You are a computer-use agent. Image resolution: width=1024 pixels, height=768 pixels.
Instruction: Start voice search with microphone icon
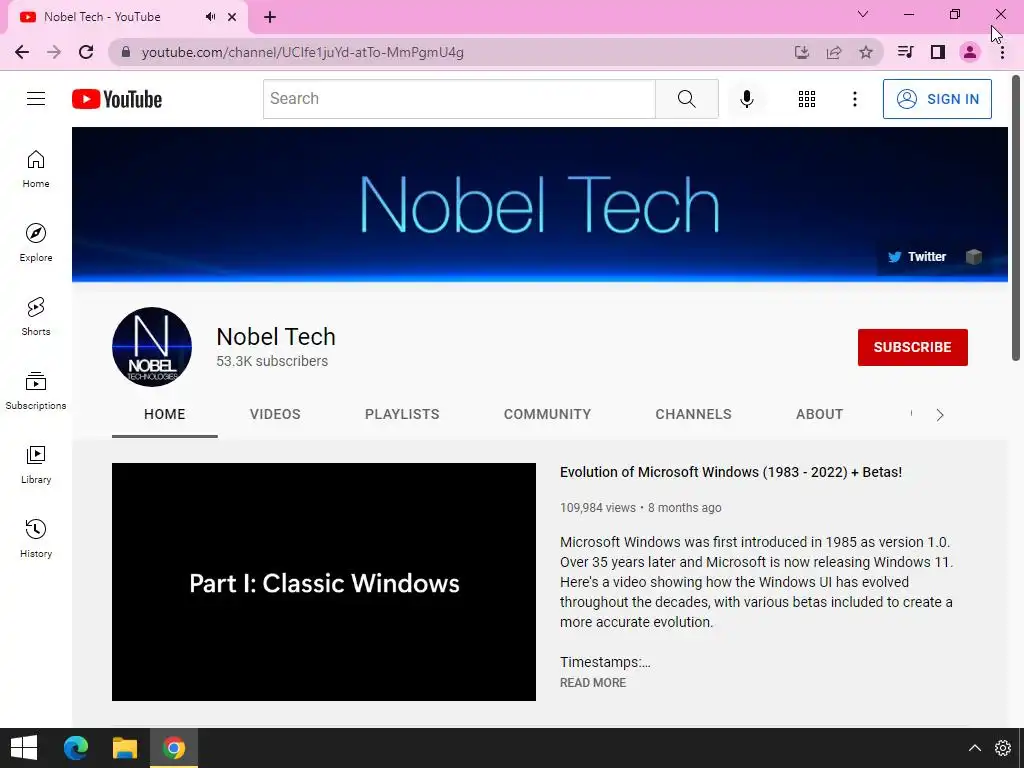(746, 99)
